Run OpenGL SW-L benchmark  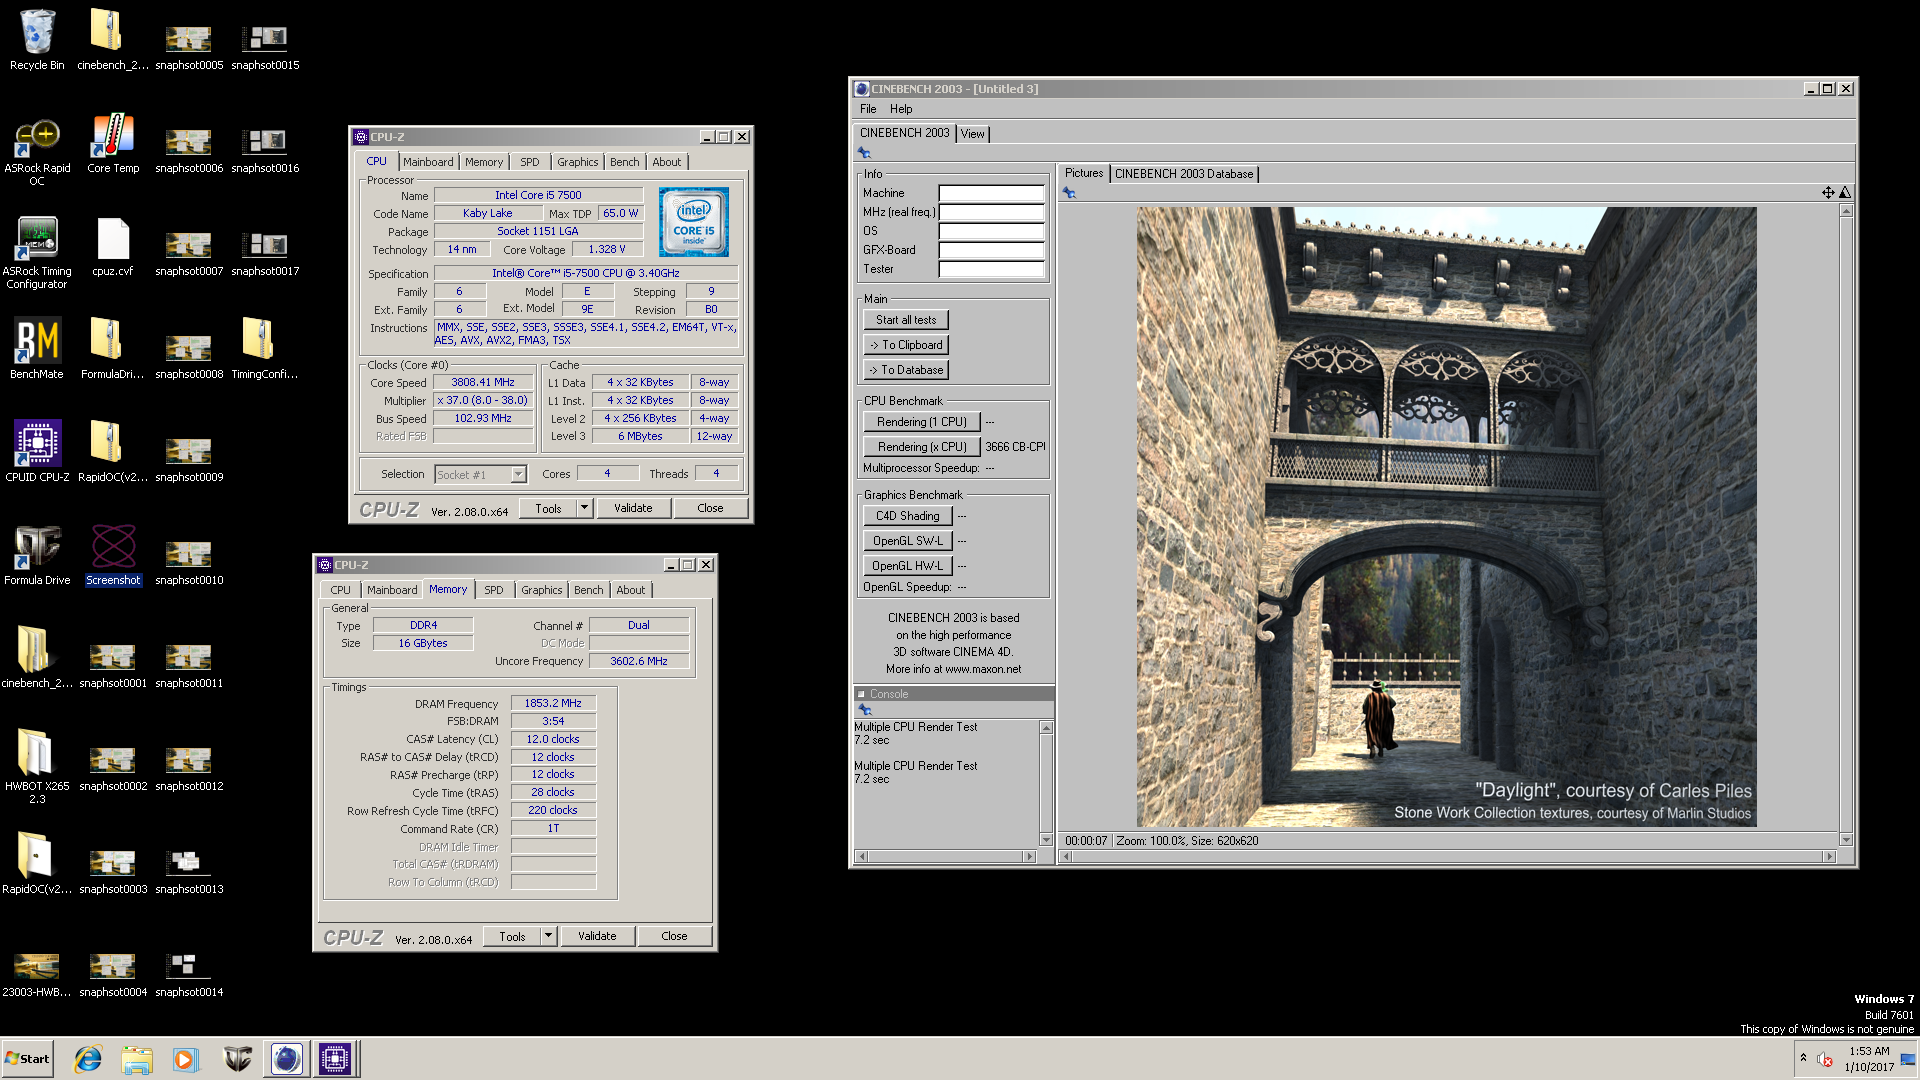pos(908,541)
